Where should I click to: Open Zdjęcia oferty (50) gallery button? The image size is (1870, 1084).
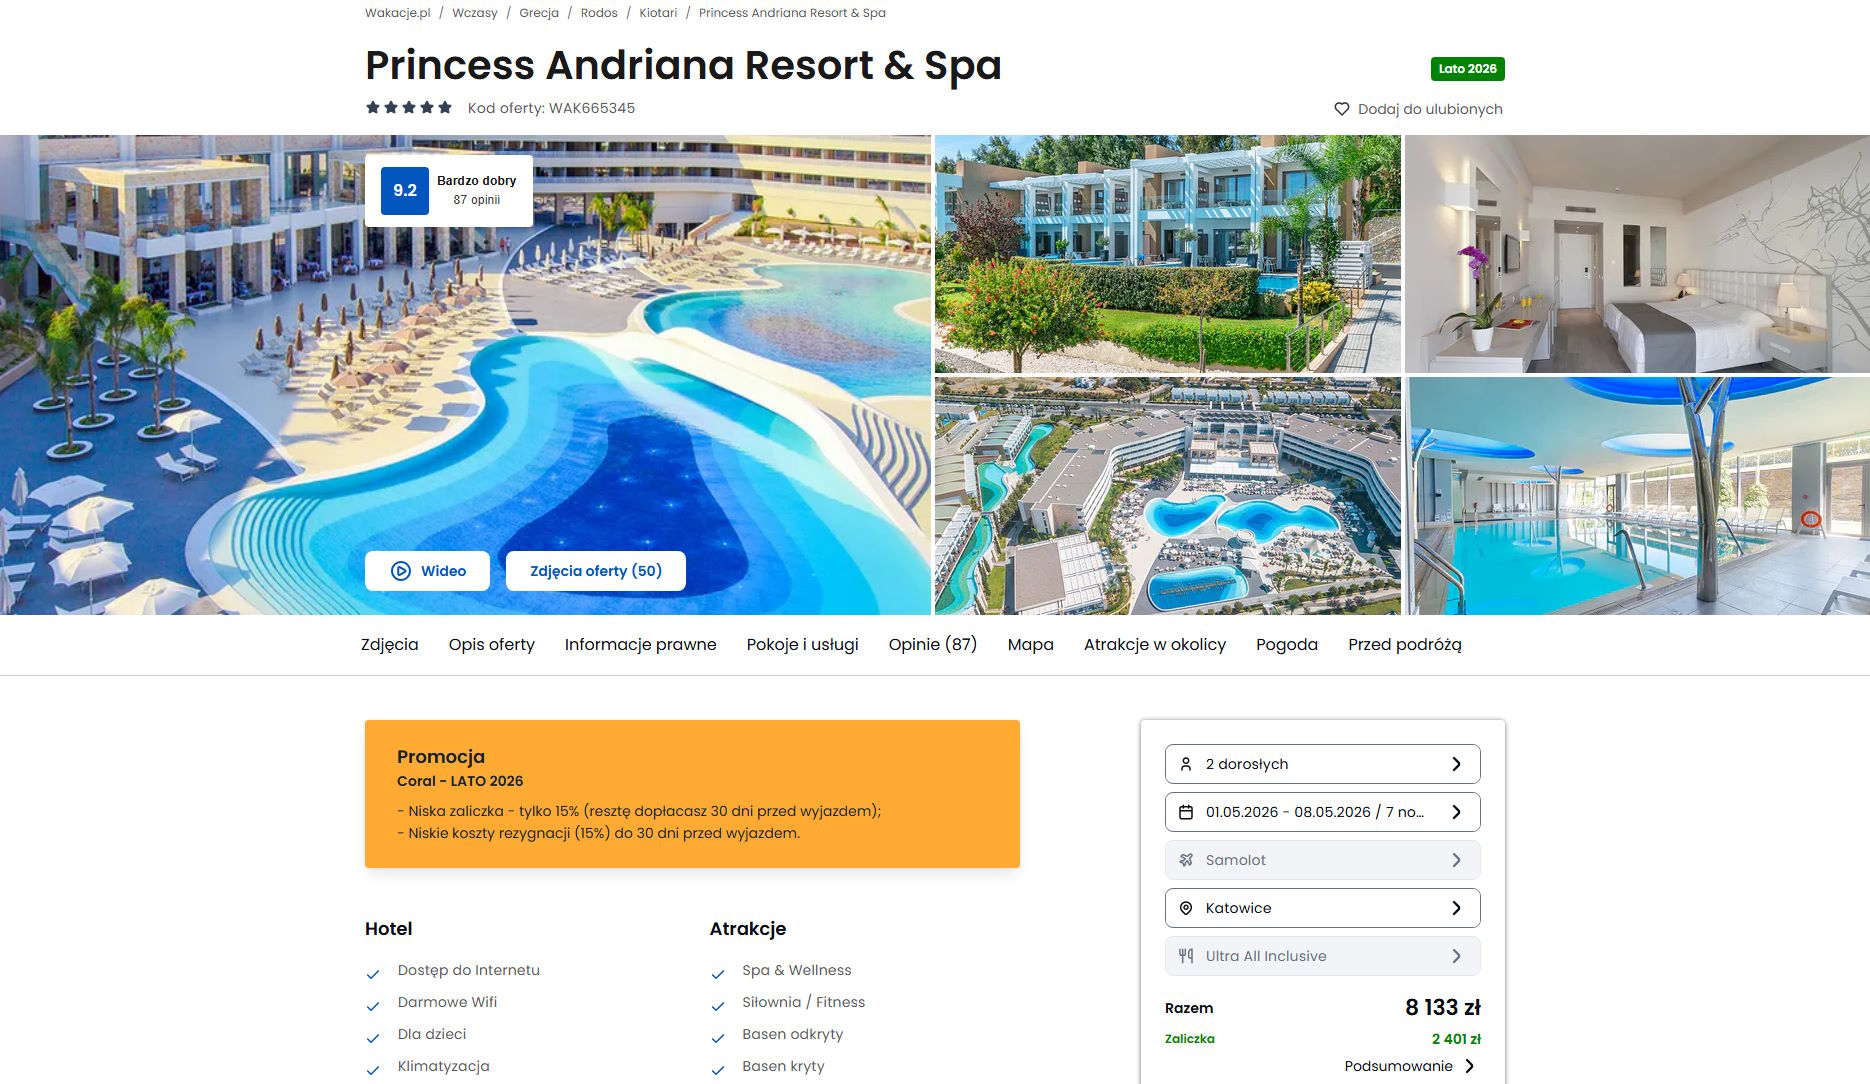click(596, 571)
